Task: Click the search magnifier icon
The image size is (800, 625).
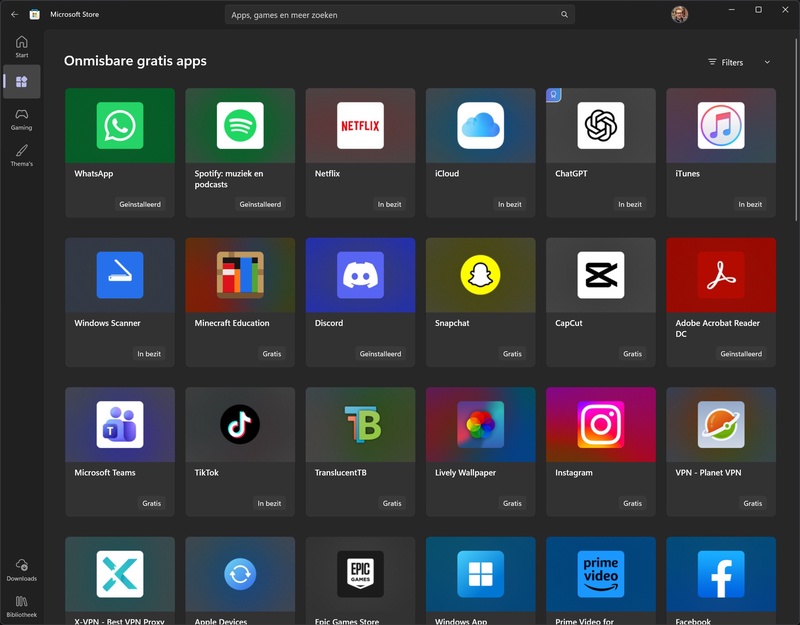Action: click(x=563, y=15)
